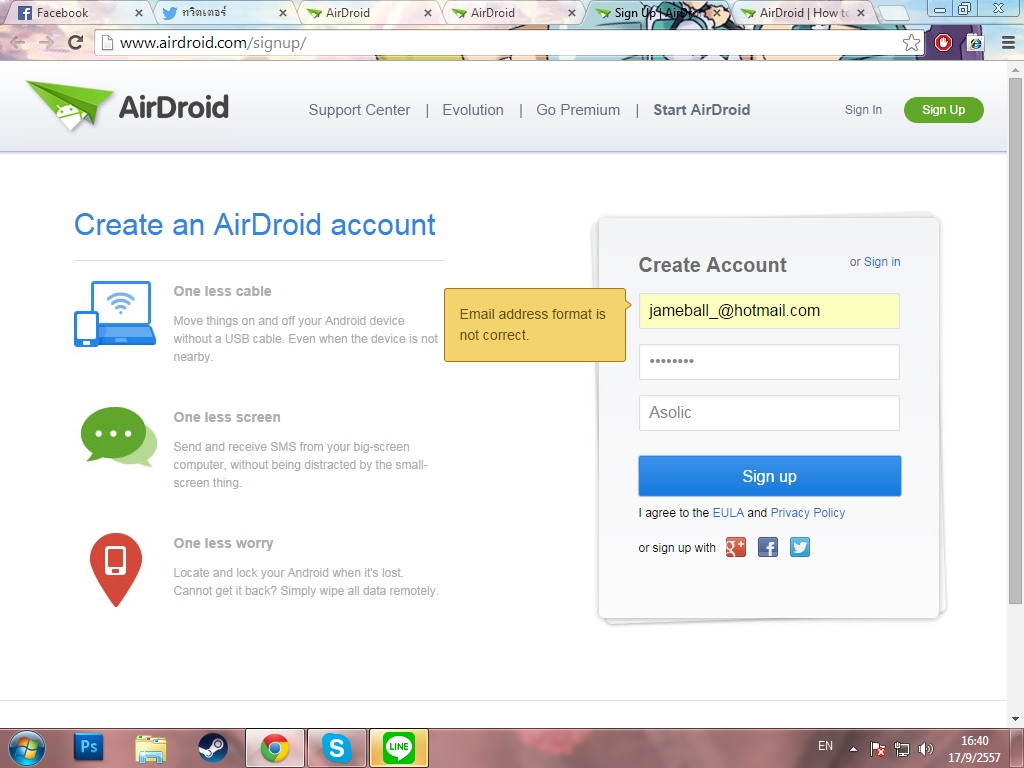Sign up with Google Plus icon

click(735, 547)
